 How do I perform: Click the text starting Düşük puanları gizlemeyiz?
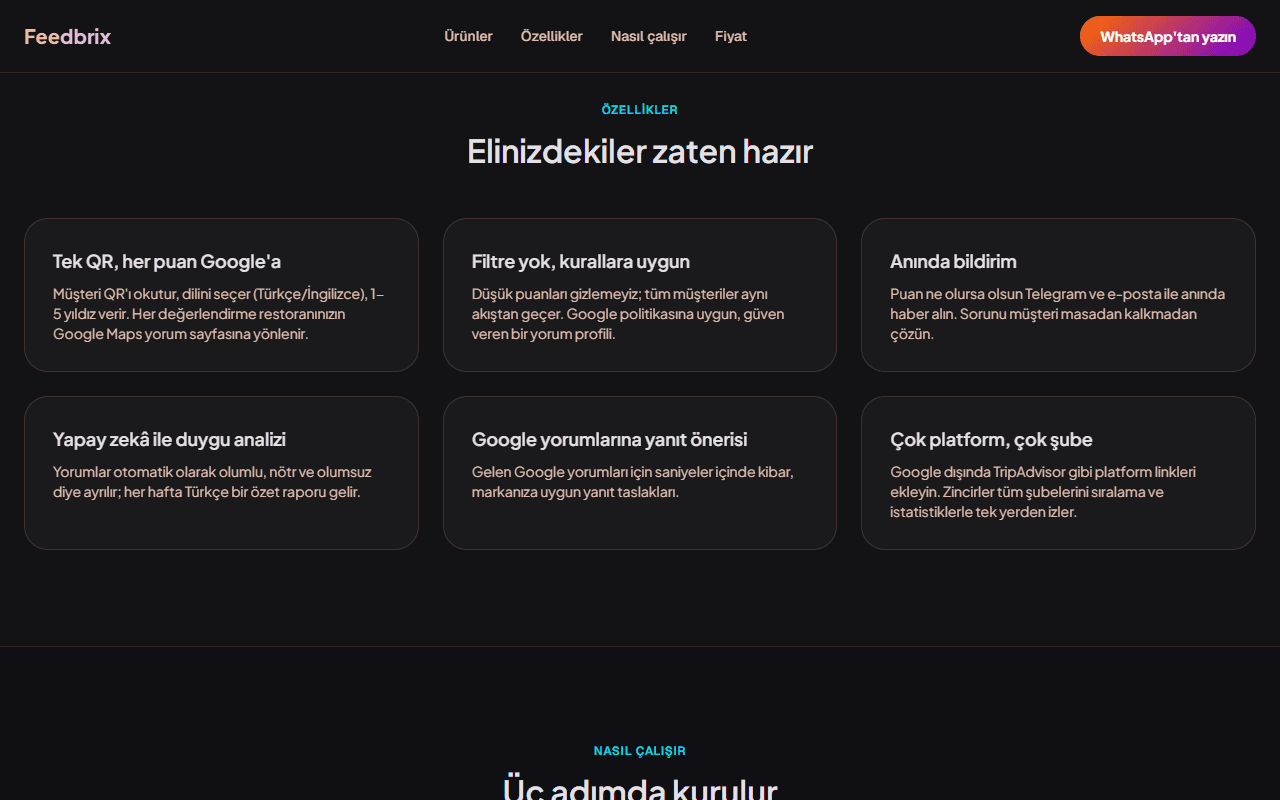click(628, 314)
